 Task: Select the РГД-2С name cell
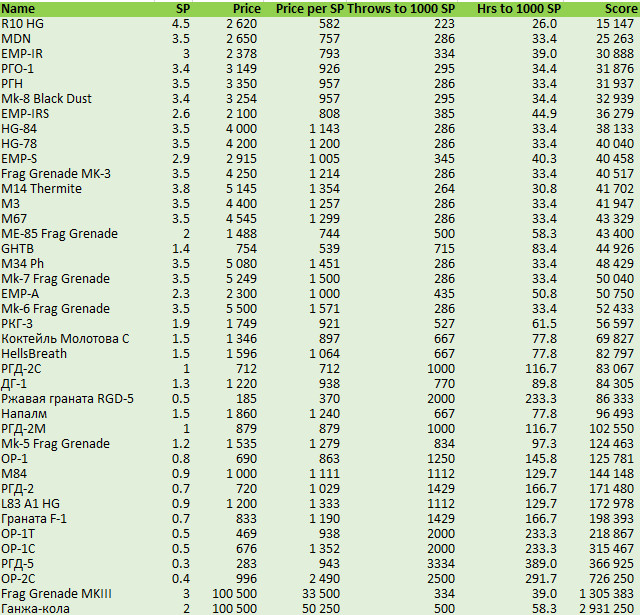pyautogui.click(x=21, y=369)
